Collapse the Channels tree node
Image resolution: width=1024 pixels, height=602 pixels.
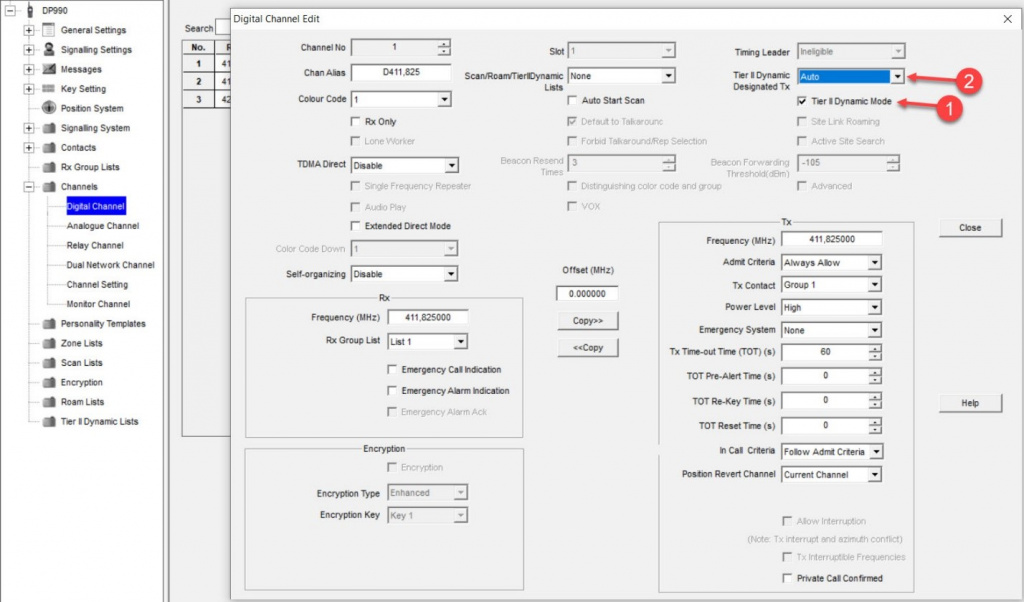point(29,187)
